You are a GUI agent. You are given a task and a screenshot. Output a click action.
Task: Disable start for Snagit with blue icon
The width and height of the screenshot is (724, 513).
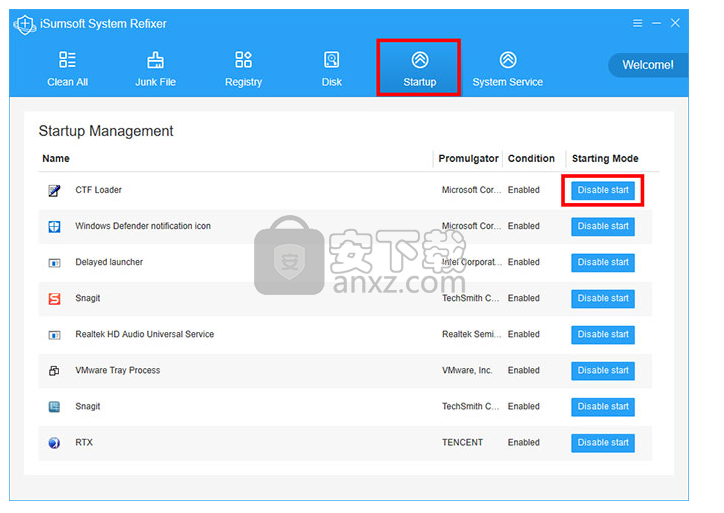(x=603, y=406)
